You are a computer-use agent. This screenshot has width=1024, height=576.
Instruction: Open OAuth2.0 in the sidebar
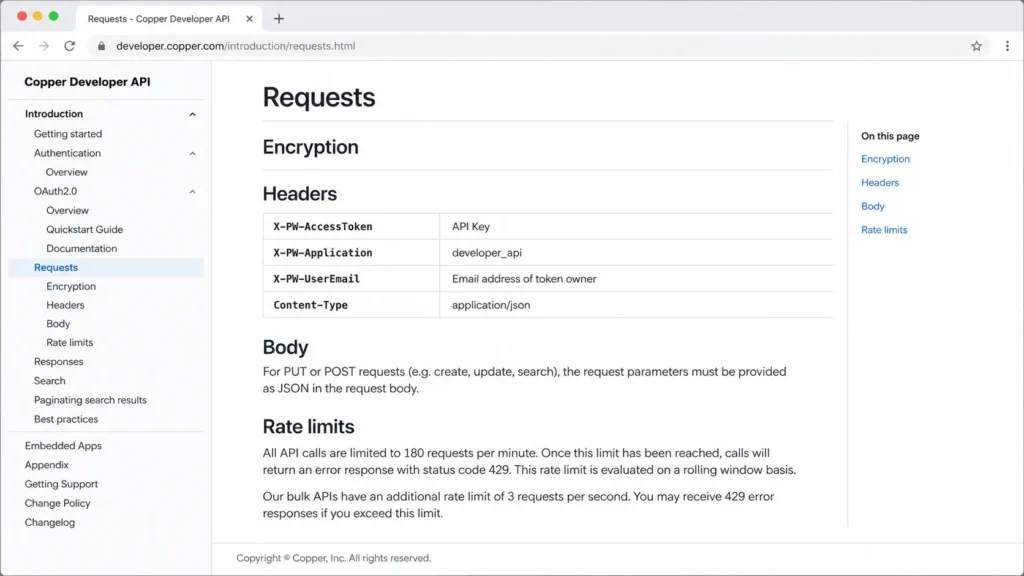point(56,191)
